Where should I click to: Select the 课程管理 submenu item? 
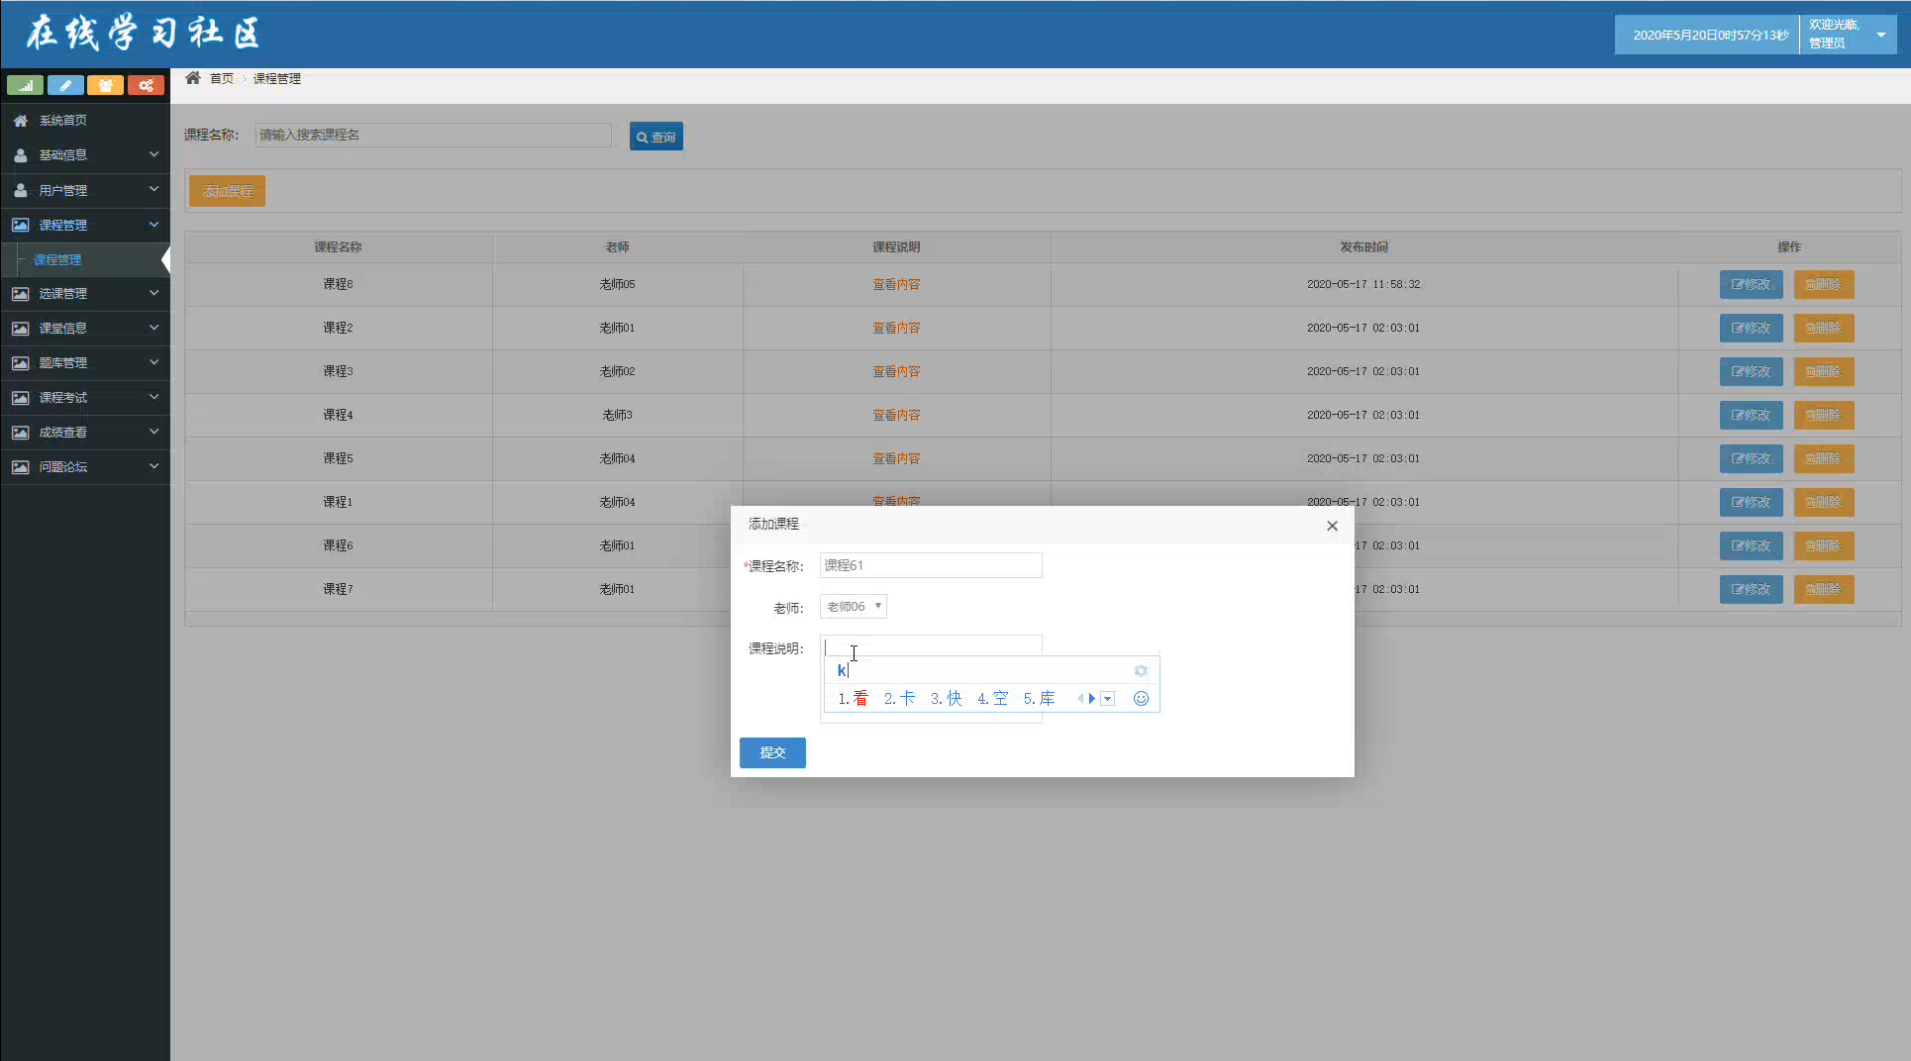click(x=85, y=260)
